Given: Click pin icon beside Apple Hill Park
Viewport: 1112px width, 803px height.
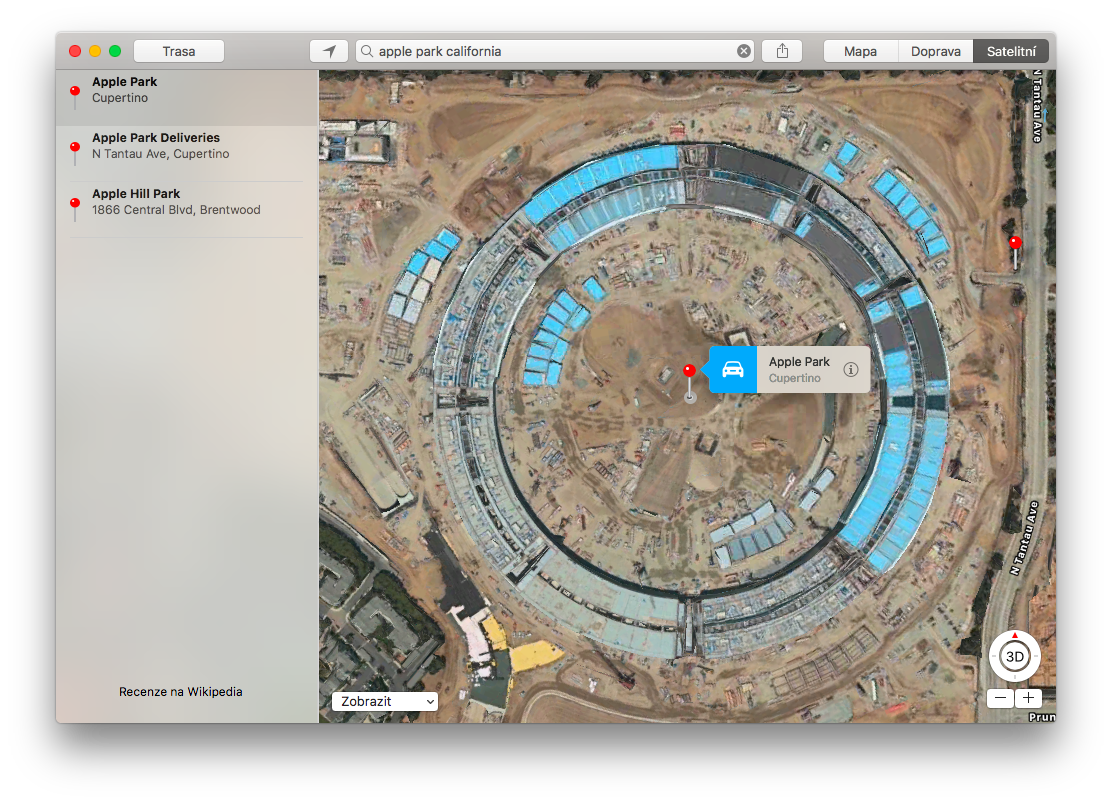Looking at the screenshot, I should coord(75,208).
